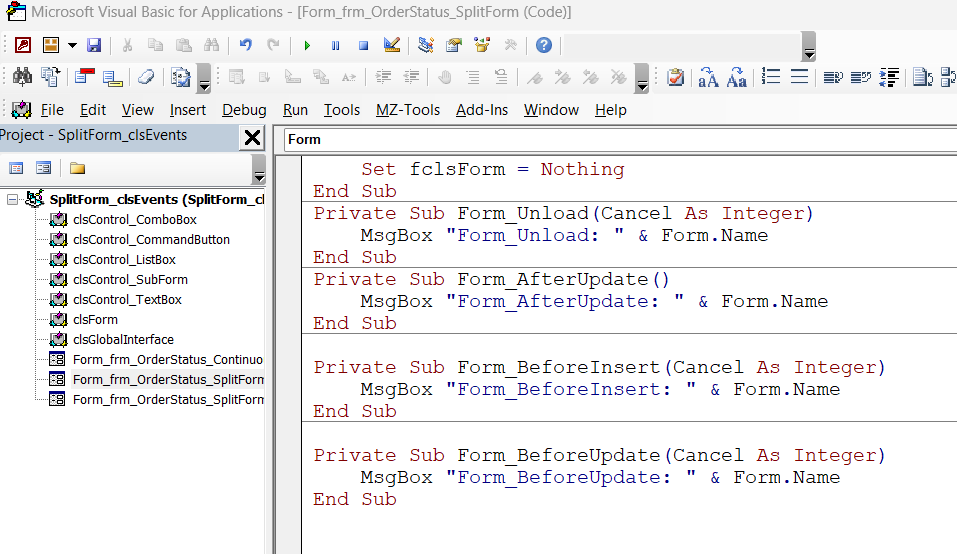Click the MZ-Tools procedure copy icon
Image resolution: width=957 pixels, height=554 pixels.
[50, 77]
